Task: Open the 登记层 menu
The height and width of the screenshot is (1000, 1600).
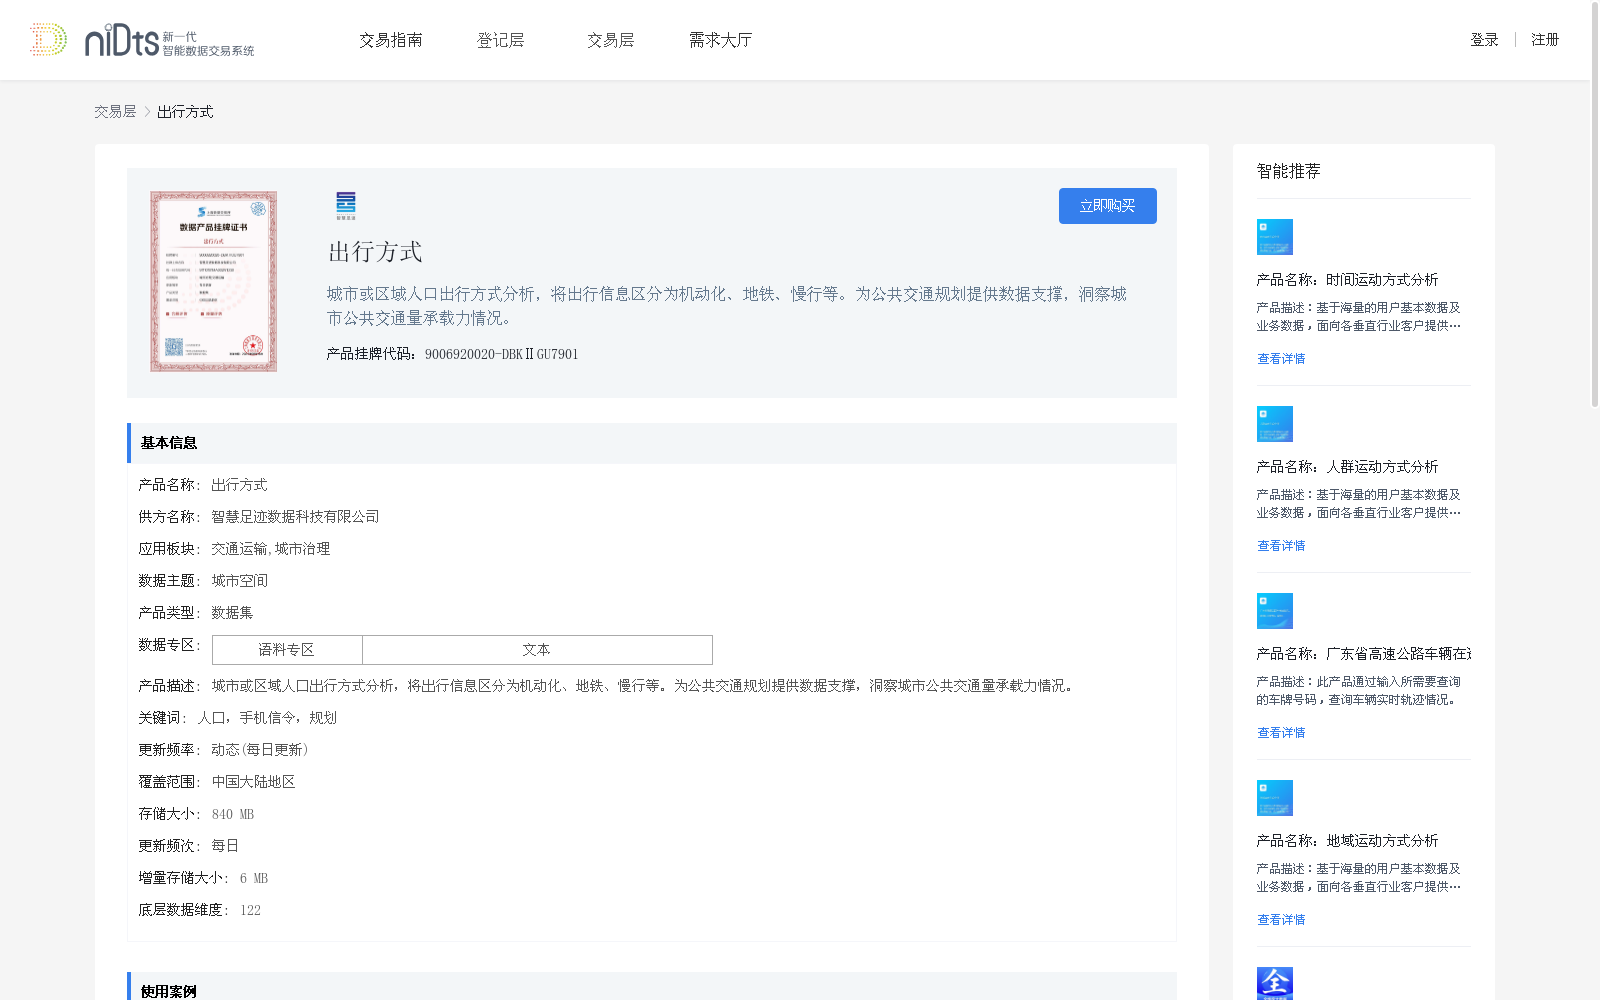Action: (501, 40)
